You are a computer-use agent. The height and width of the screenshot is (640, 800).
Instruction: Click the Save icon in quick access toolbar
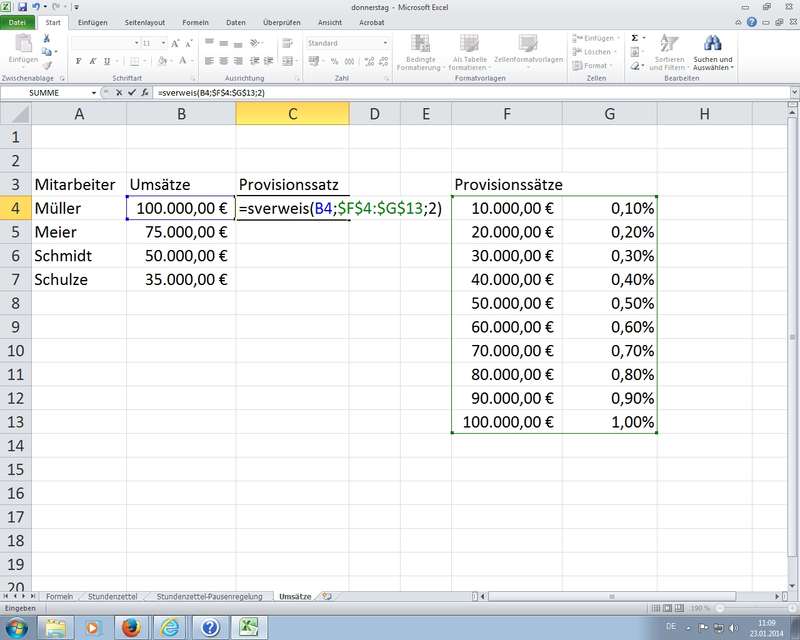click(x=22, y=7)
